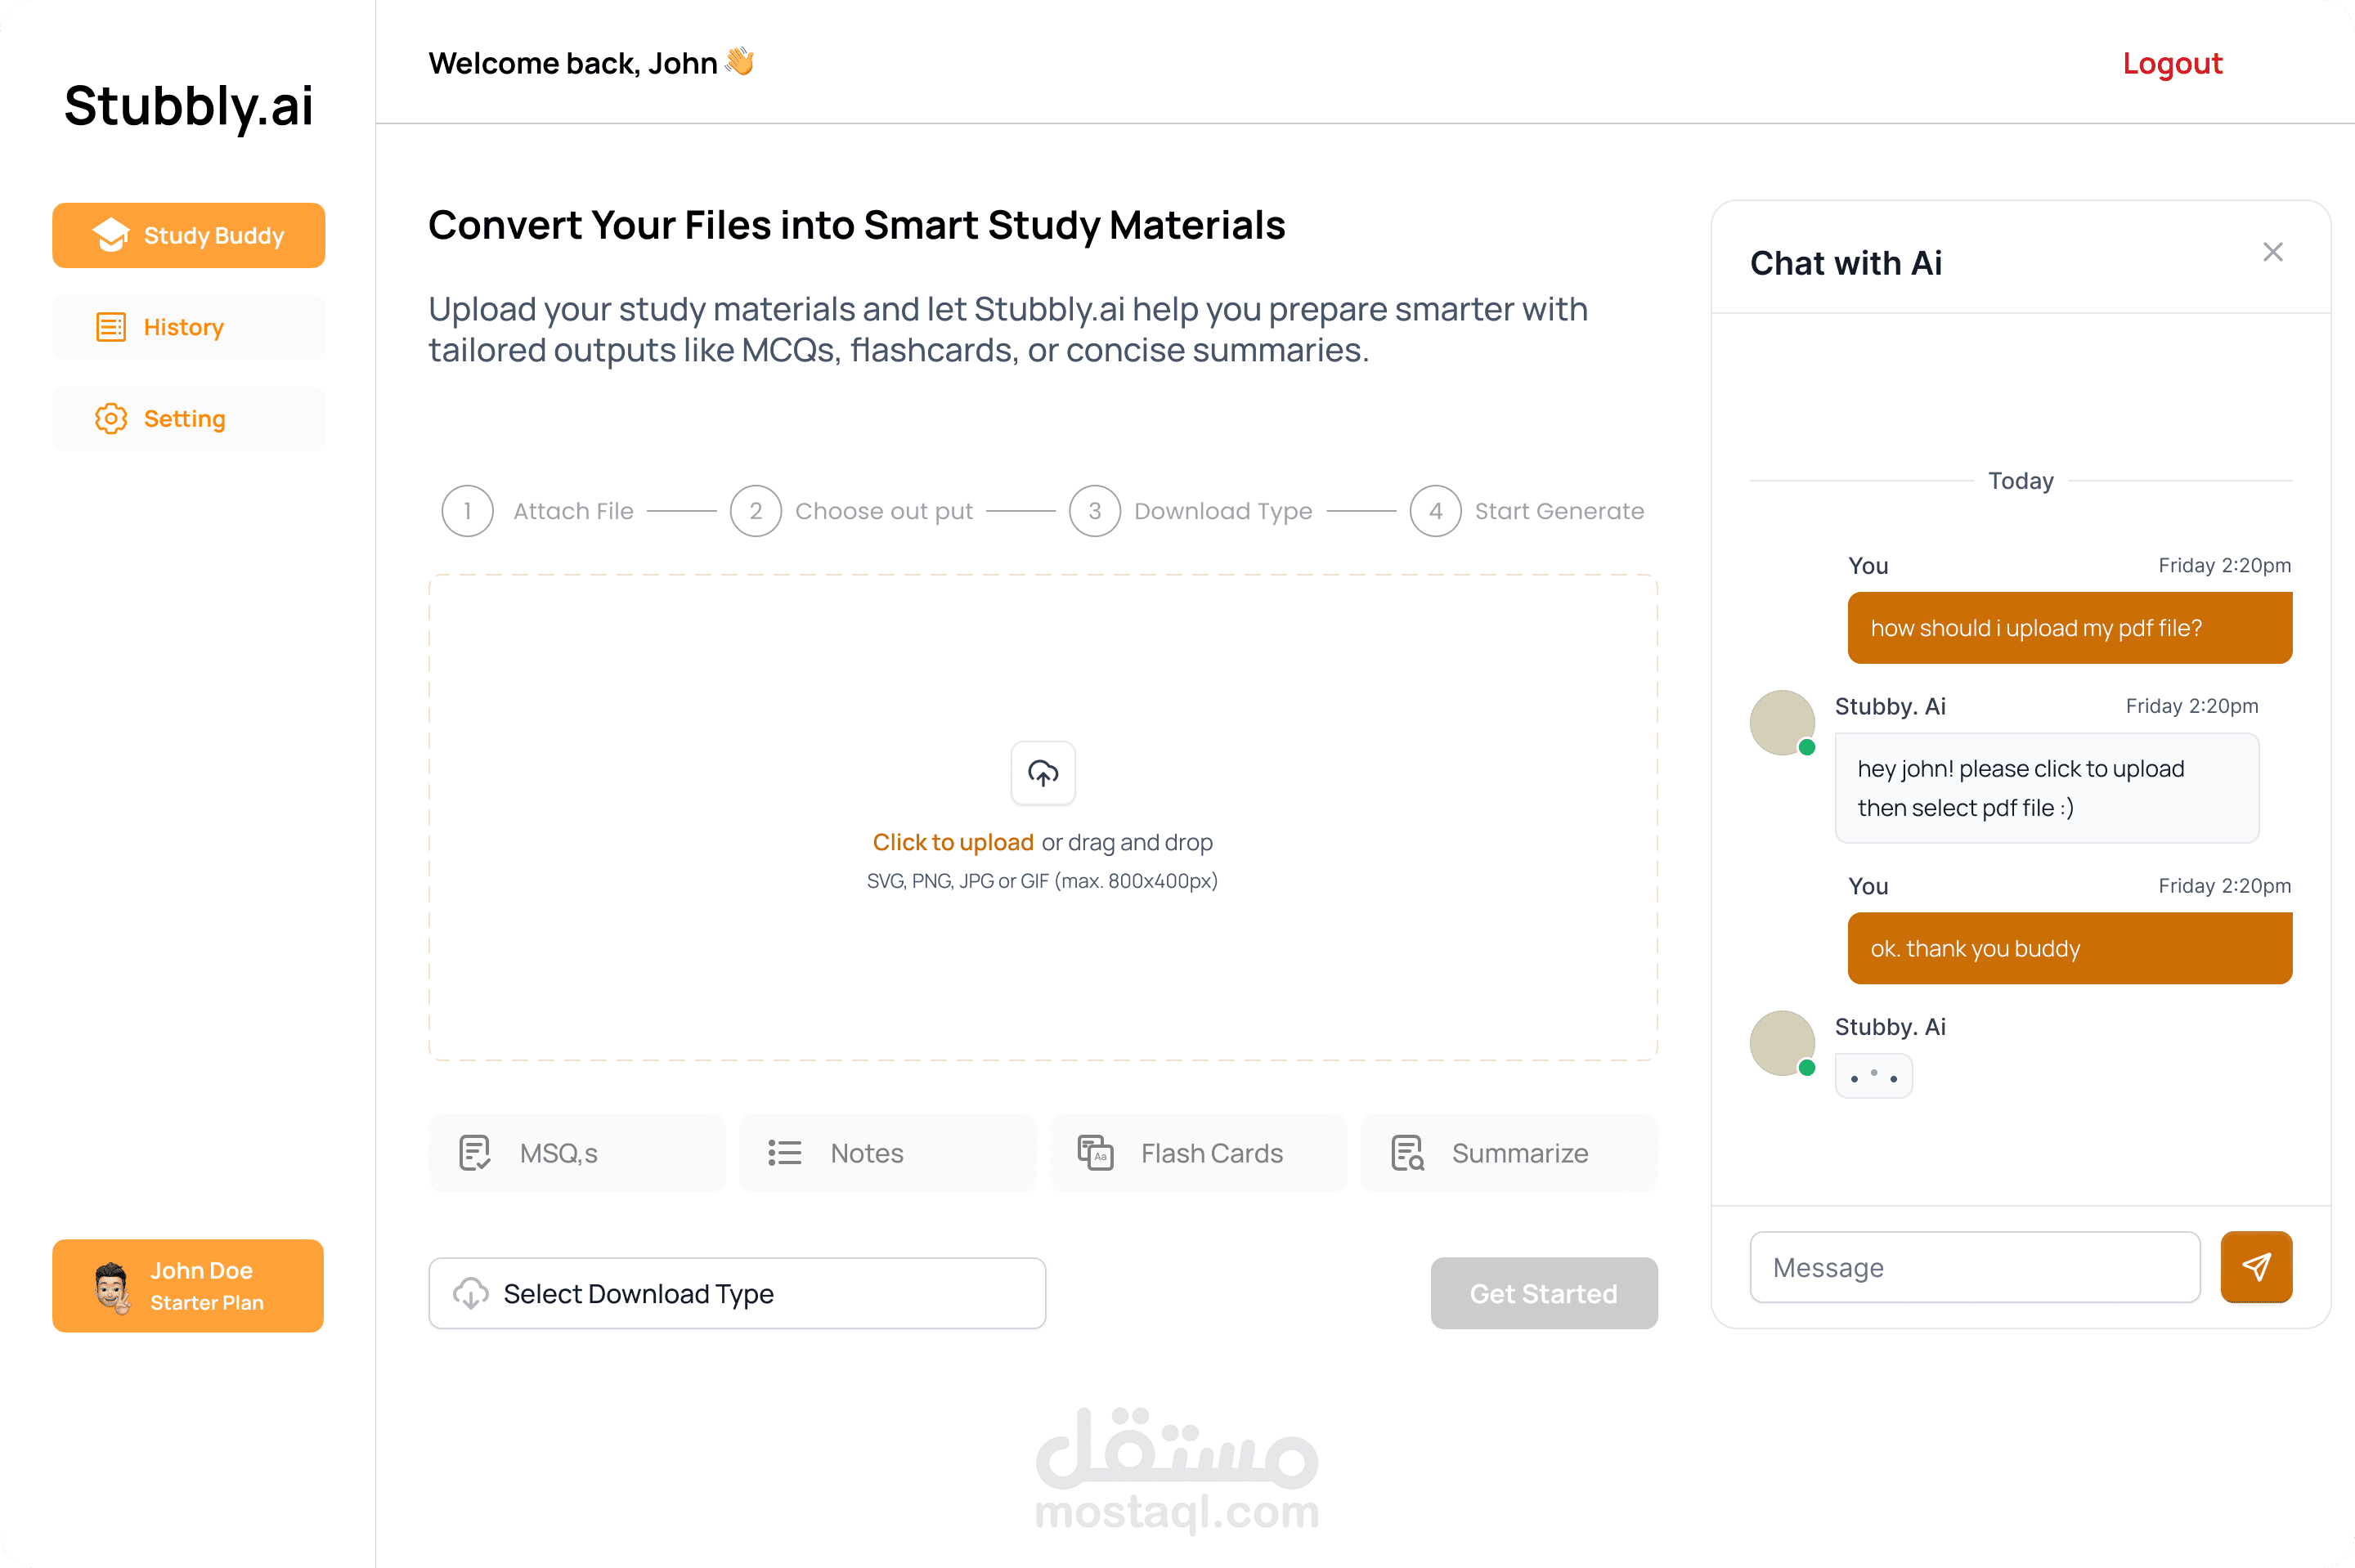Open the Select Download Type dropdown
The width and height of the screenshot is (2355, 1568).
737,1293
